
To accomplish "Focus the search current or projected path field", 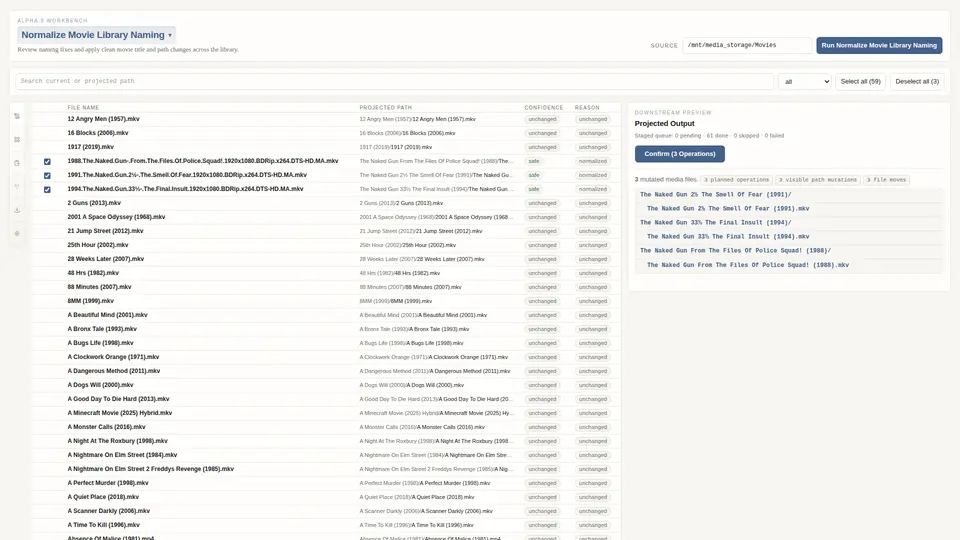I will coord(394,81).
